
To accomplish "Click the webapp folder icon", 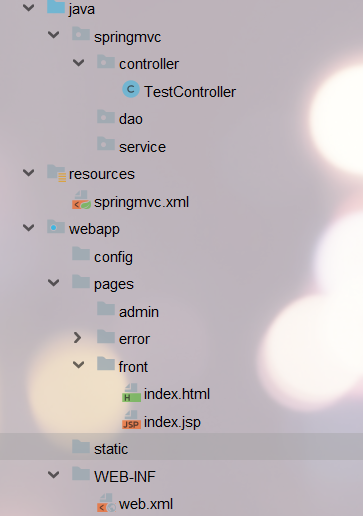I will 56,227.
